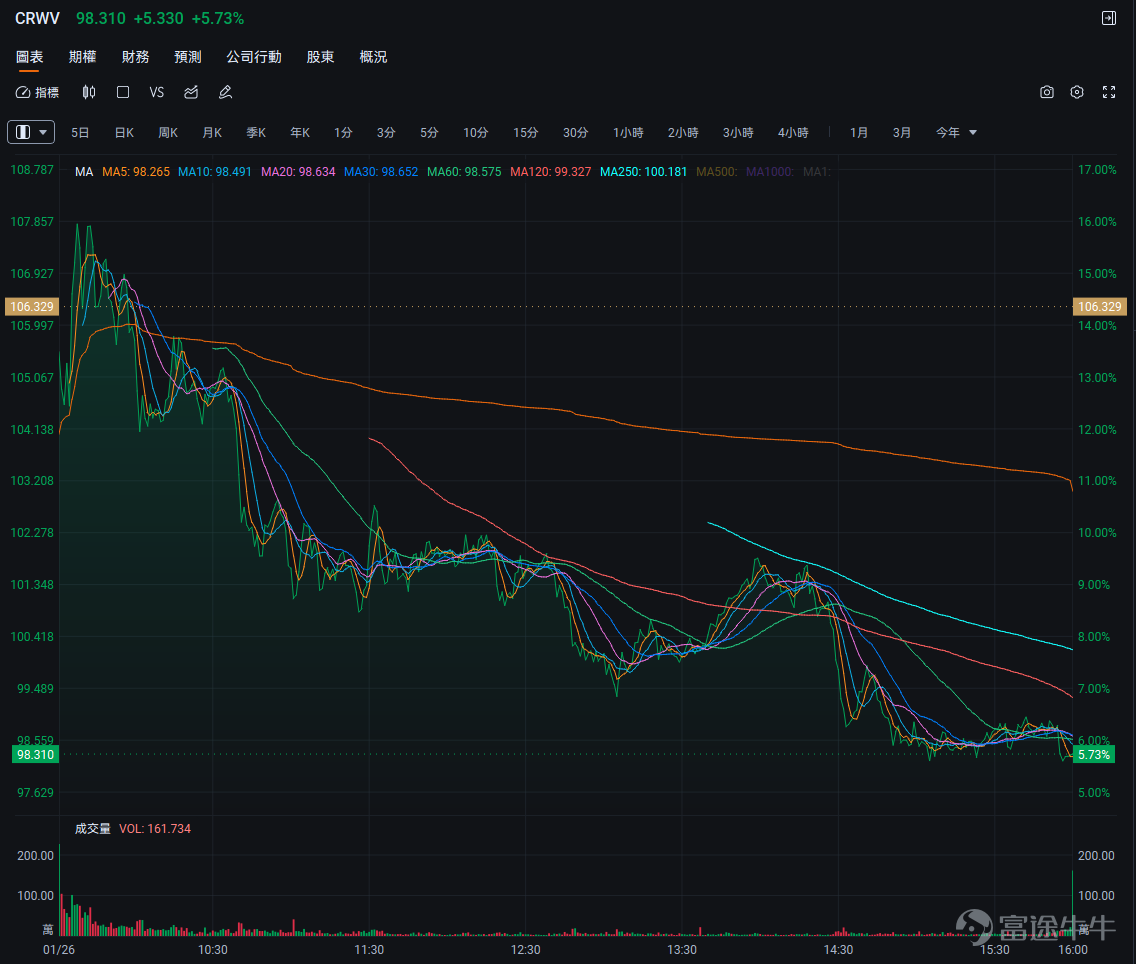Screen dimensions: 1136x964
Task: Select the 30分 interval
Action: coord(575,133)
